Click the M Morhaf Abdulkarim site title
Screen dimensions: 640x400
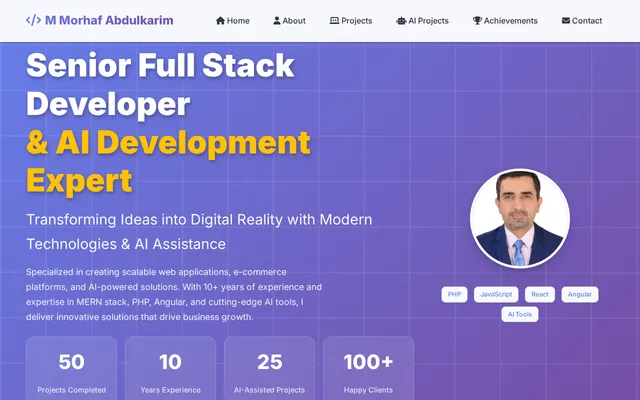tap(109, 20)
